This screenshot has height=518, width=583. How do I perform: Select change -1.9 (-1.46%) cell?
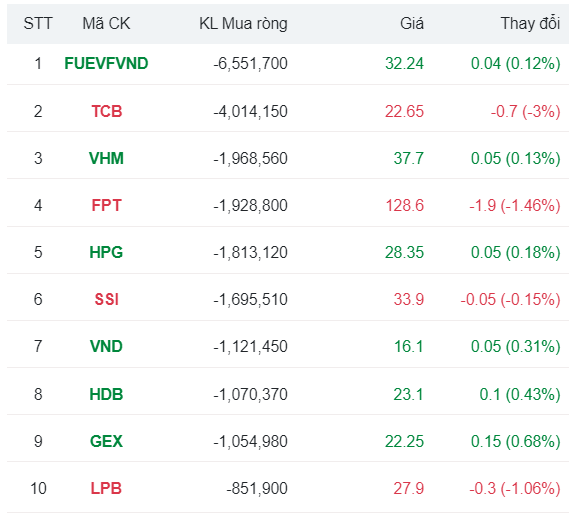coord(515,205)
